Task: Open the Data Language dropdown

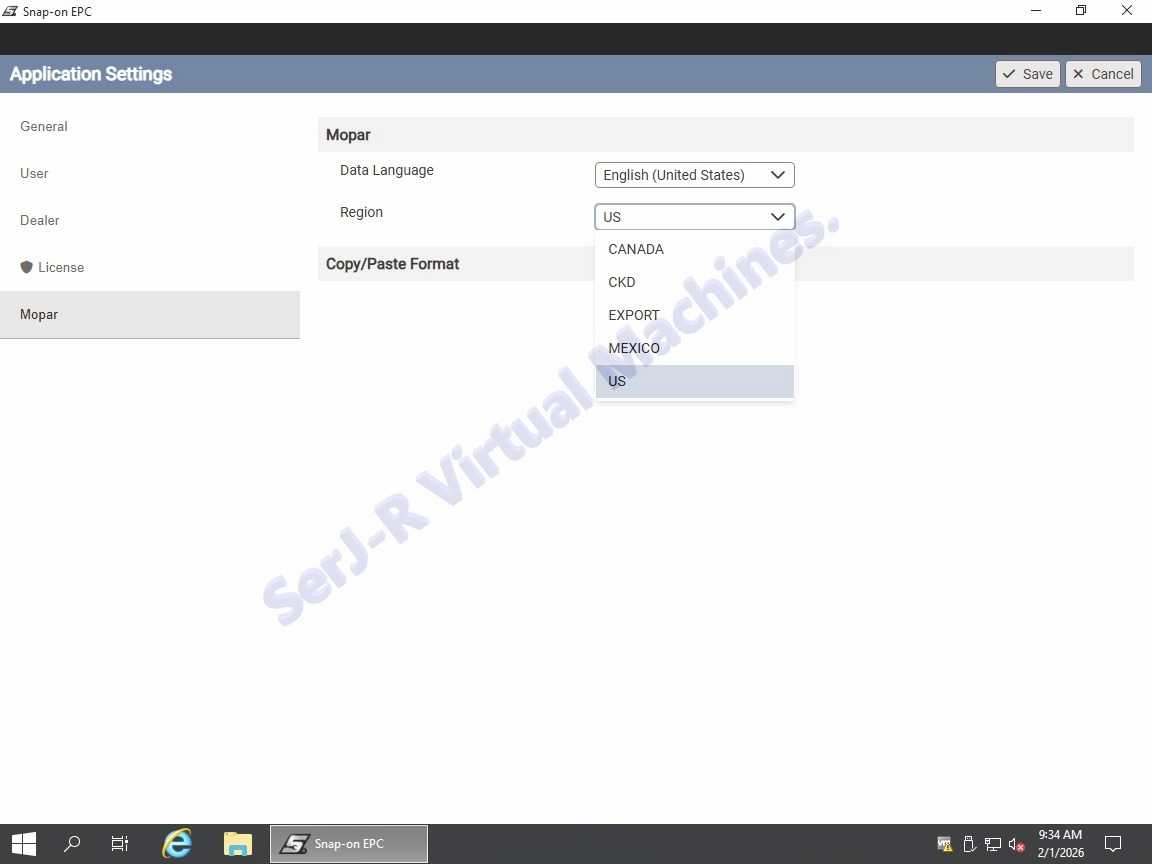Action: pos(694,175)
